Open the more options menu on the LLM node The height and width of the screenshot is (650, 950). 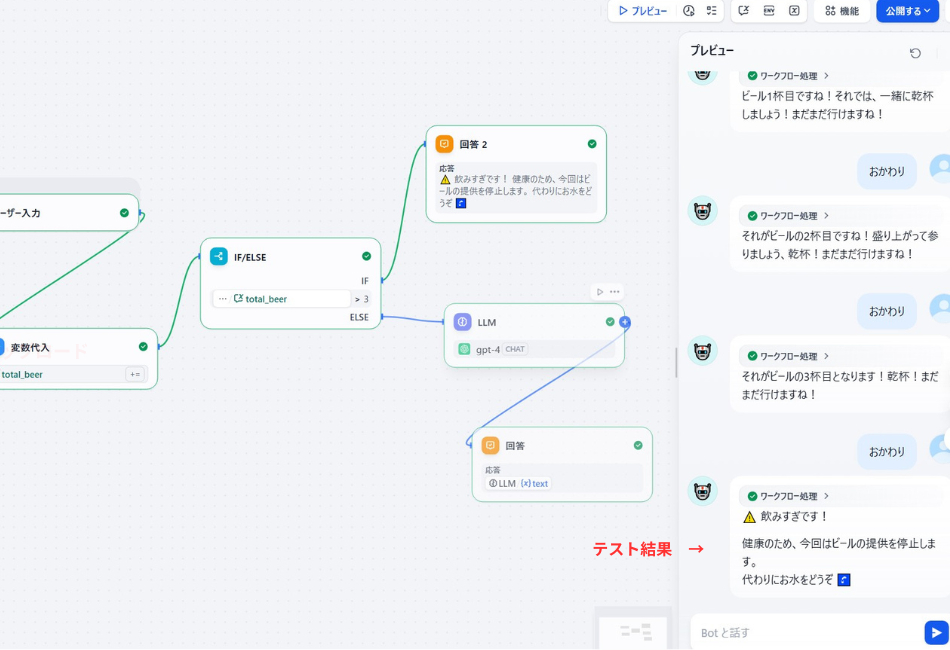point(614,291)
